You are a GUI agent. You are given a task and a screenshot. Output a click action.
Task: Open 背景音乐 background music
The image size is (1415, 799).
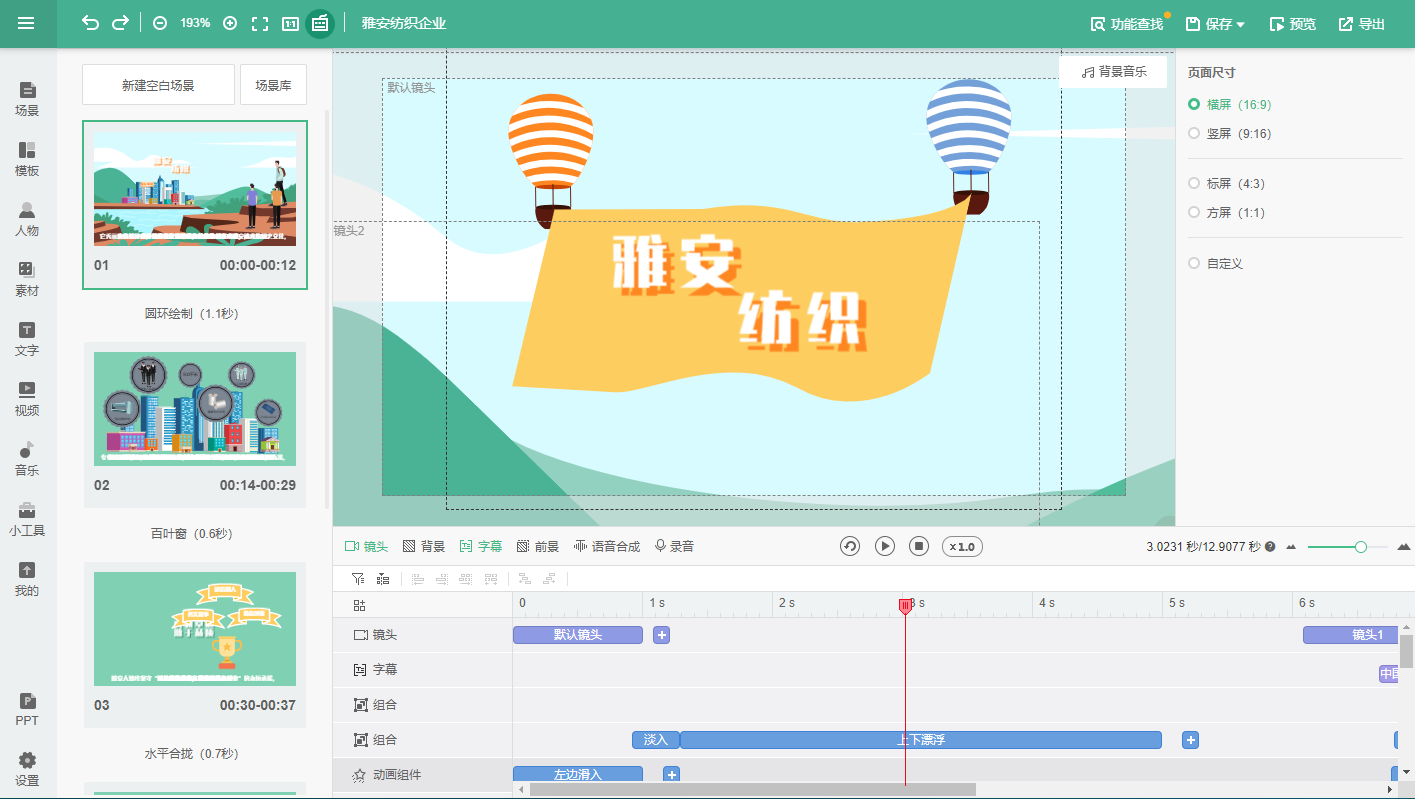(x=1113, y=72)
